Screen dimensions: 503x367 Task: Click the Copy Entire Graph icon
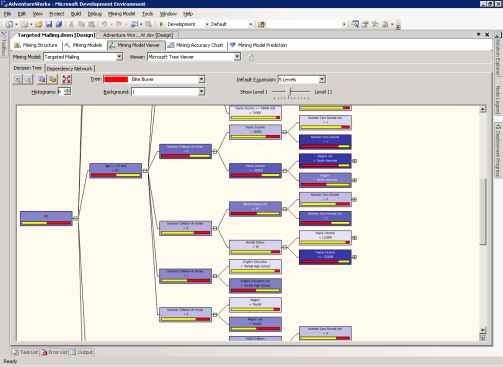[53, 79]
